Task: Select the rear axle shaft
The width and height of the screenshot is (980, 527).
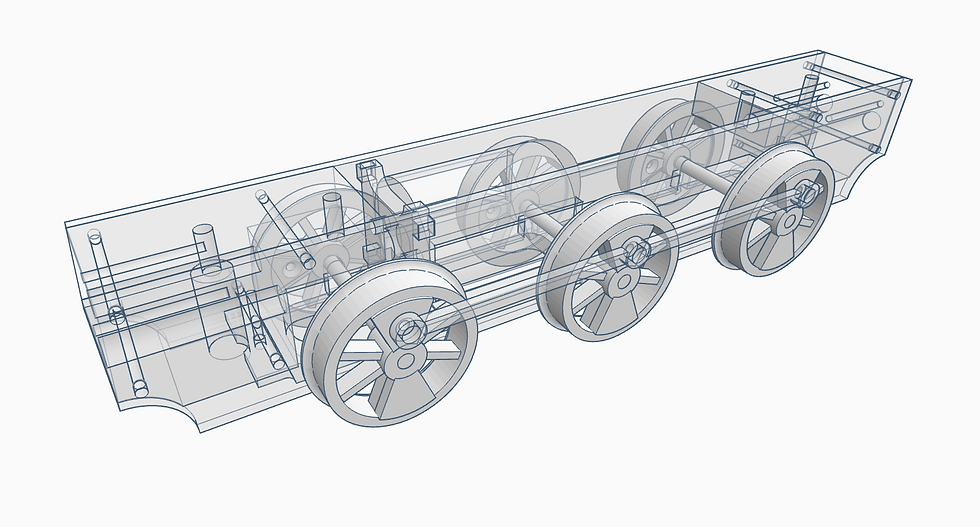Action: (704, 176)
